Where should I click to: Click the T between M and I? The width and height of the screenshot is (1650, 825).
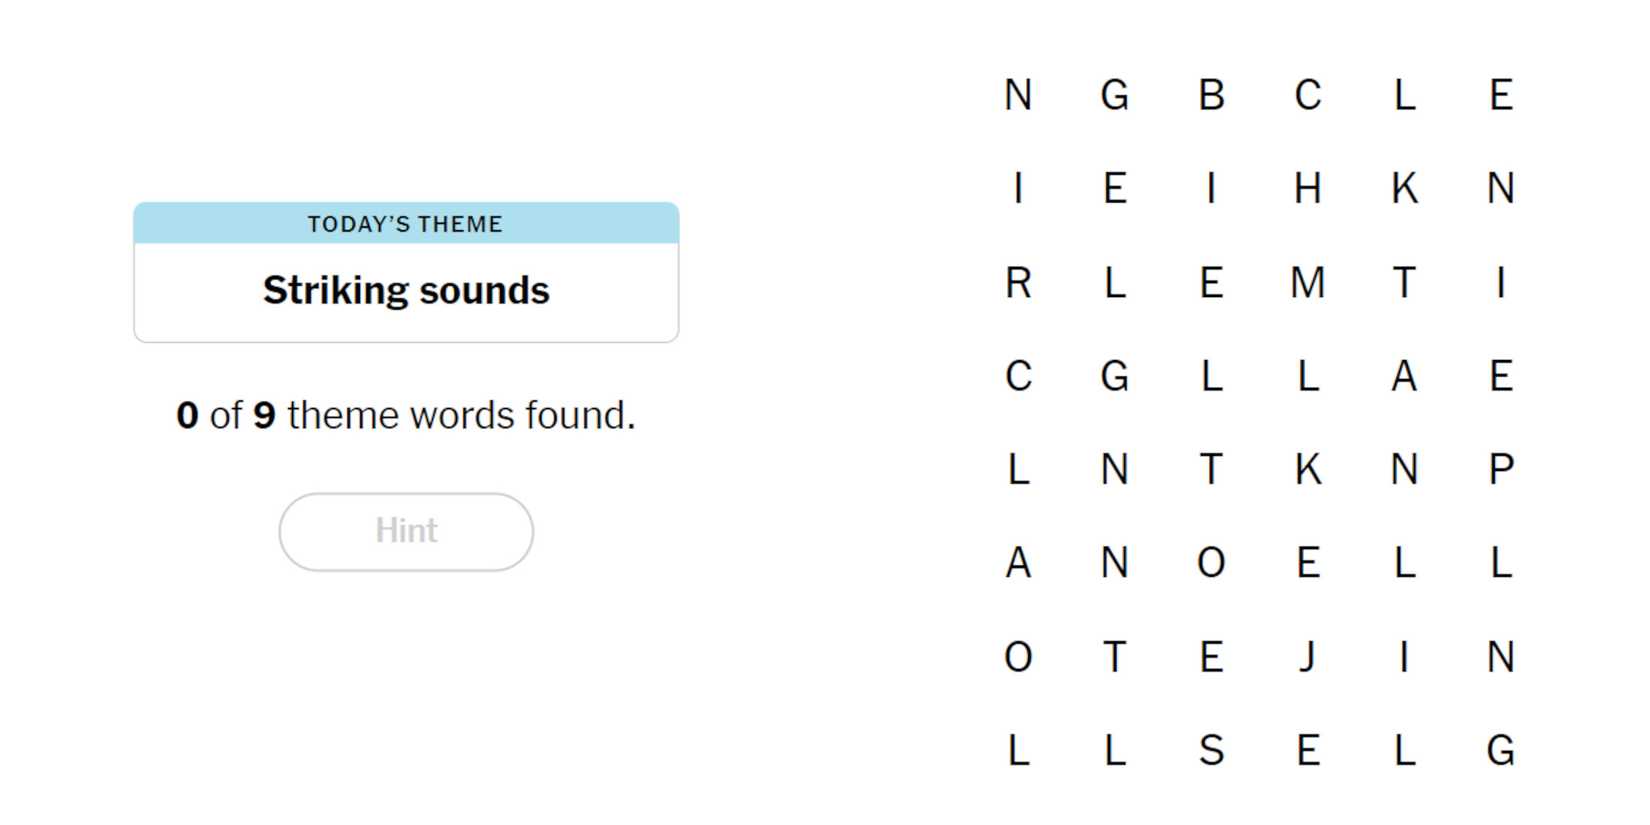1404,283
